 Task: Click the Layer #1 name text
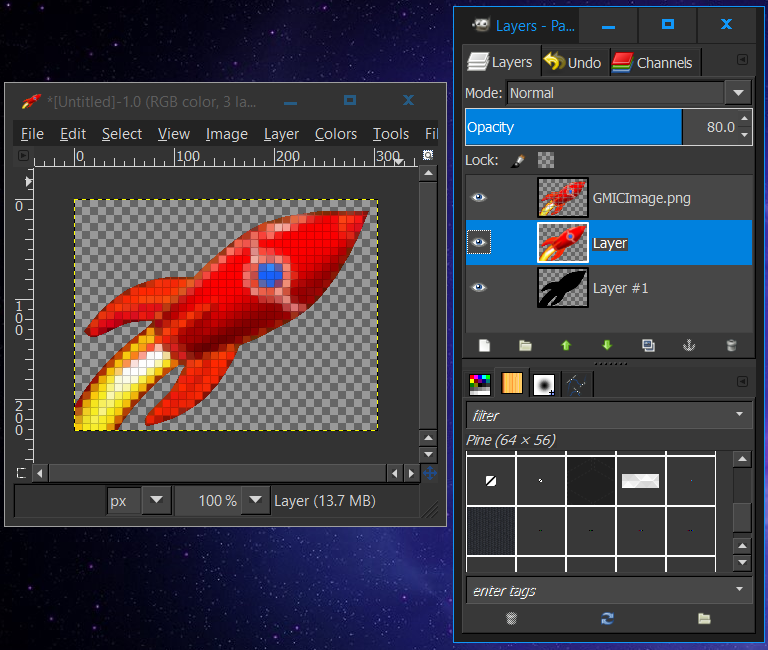pos(621,288)
